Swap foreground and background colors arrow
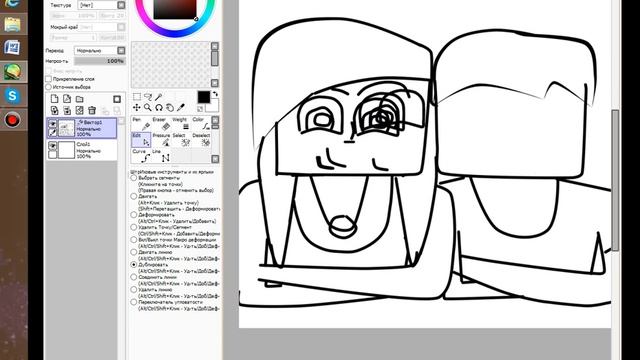Image resolution: width=640 pixels, height=360 pixels. click(215, 94)
